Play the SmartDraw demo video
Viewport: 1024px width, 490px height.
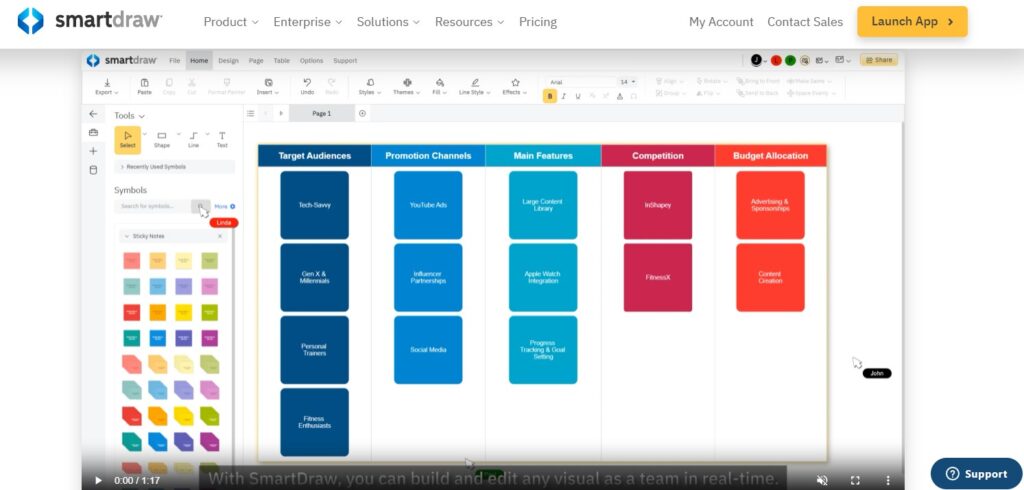click(98, 480)
